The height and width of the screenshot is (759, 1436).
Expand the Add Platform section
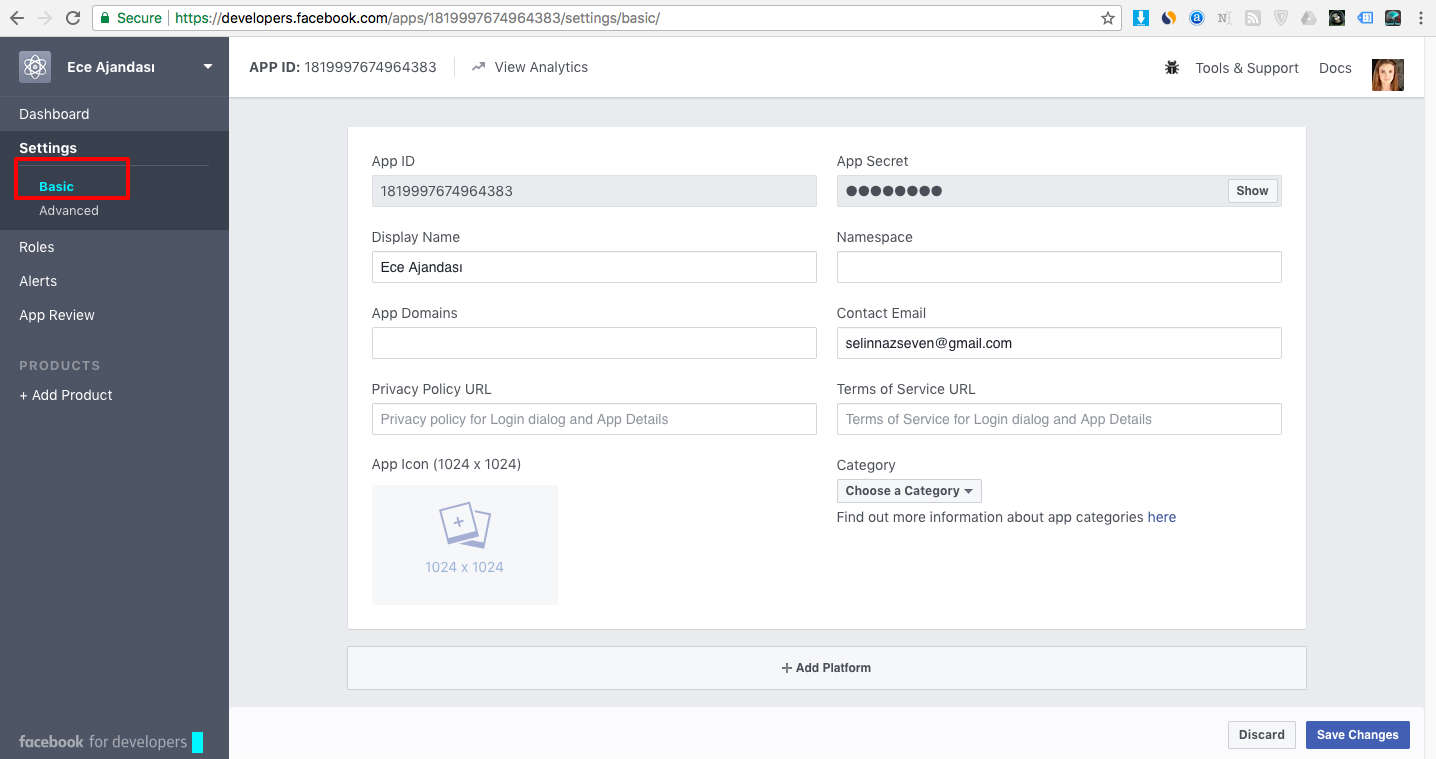coord(826,668)
